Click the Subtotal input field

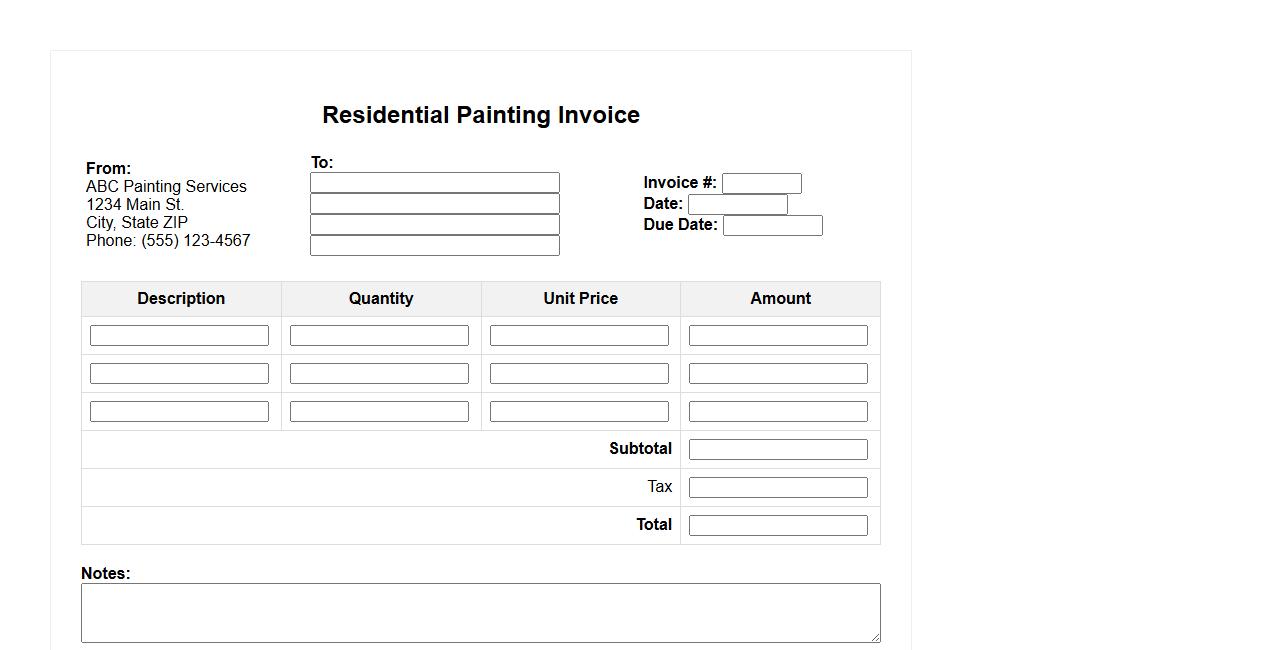(778, 449)
